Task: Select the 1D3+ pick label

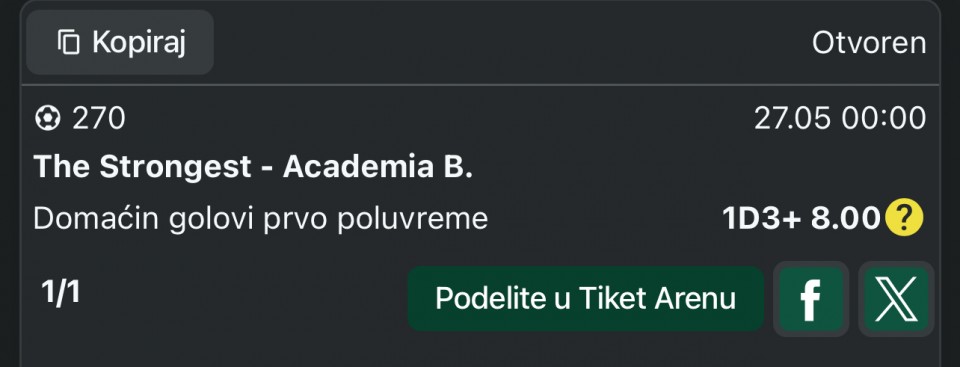Action: pyautogui.click(x=762, y=218)
